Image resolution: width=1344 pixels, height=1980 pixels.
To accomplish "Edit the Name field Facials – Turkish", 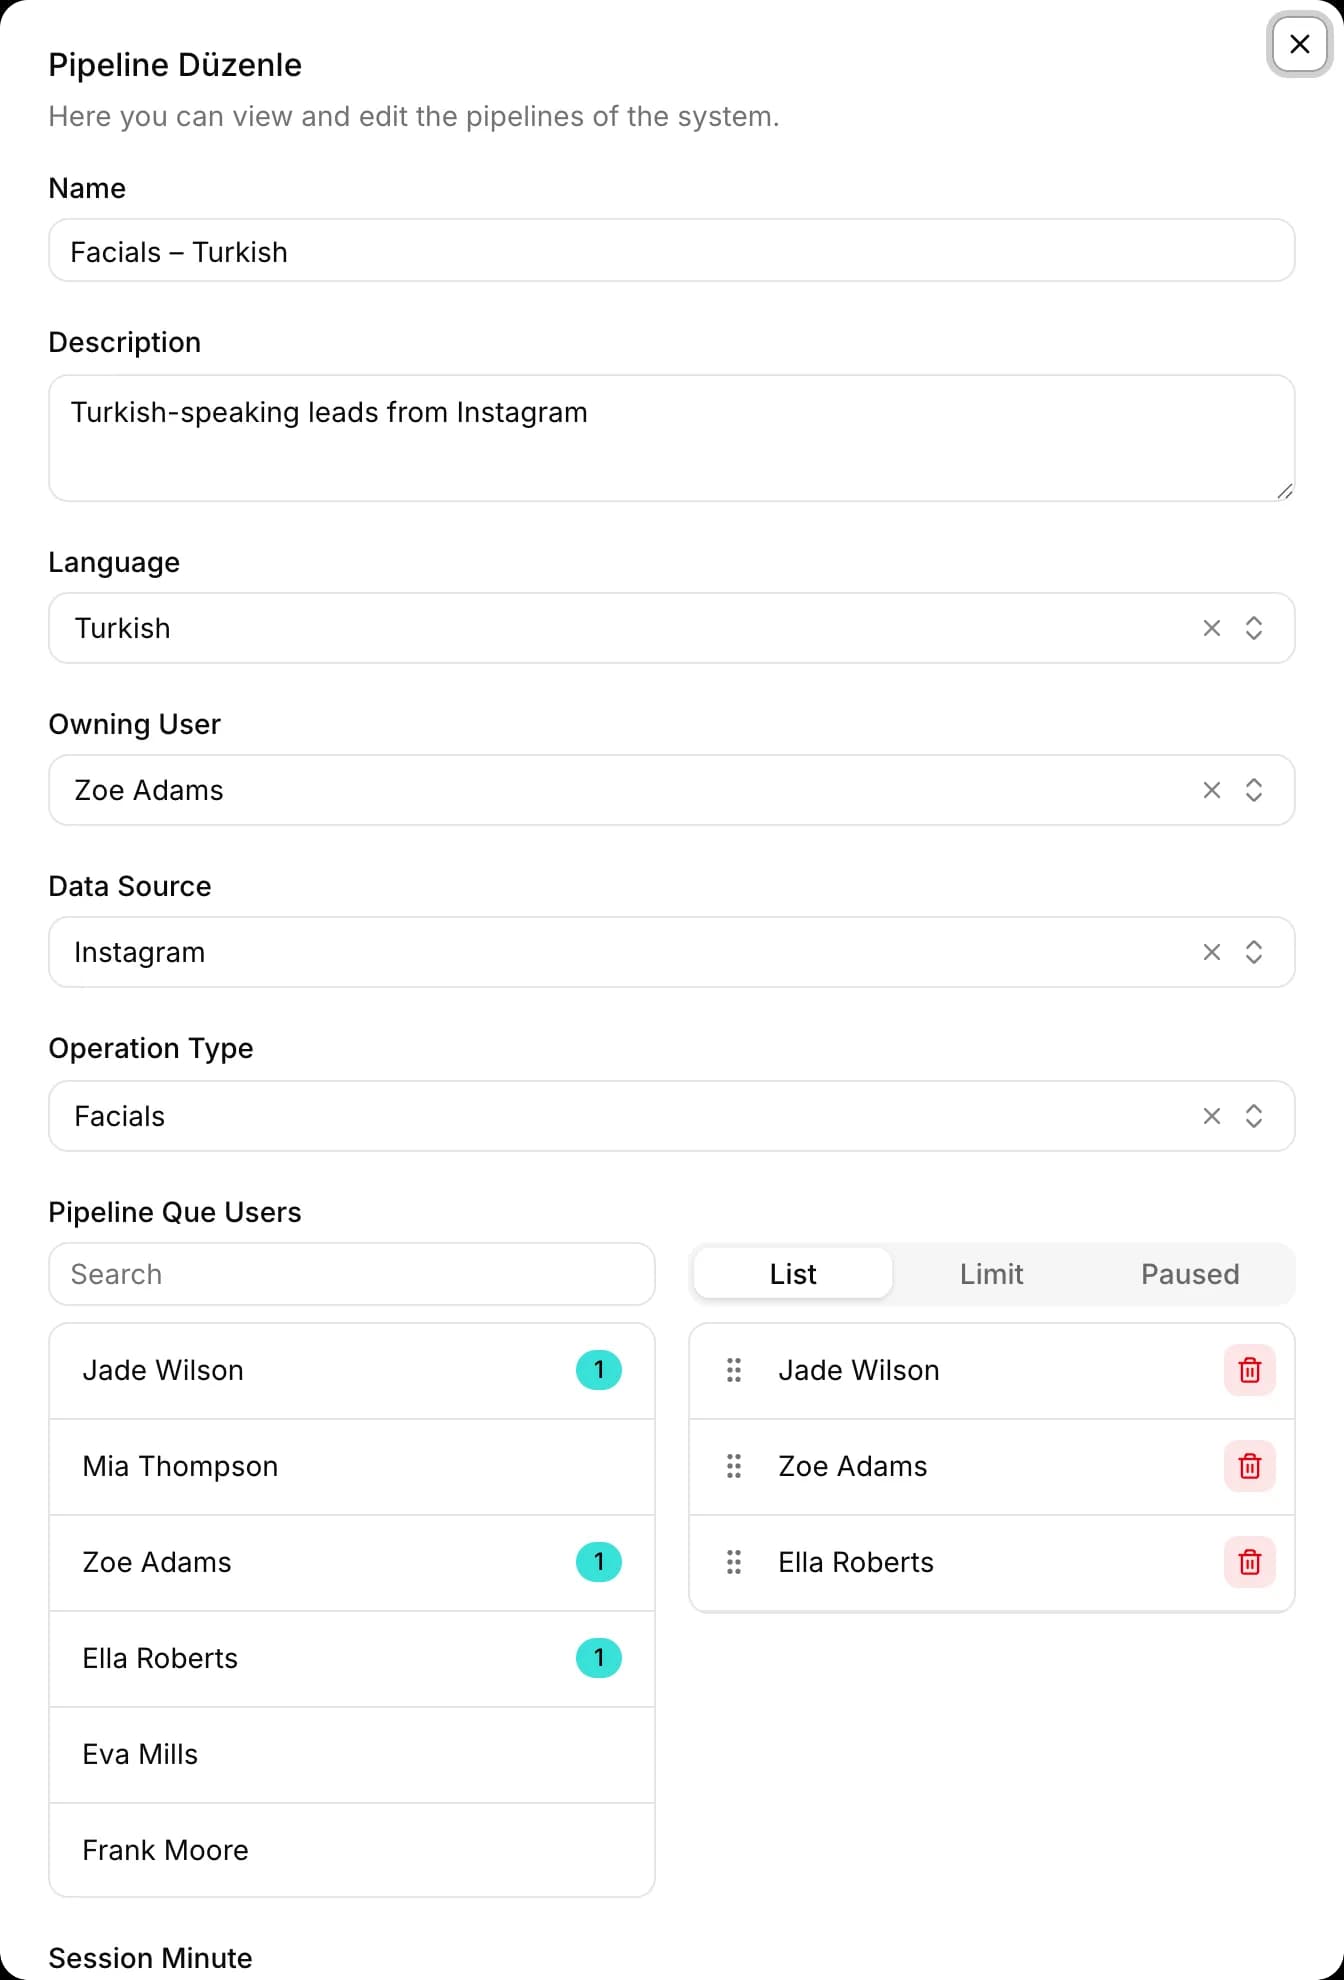I will coord(672,251).
